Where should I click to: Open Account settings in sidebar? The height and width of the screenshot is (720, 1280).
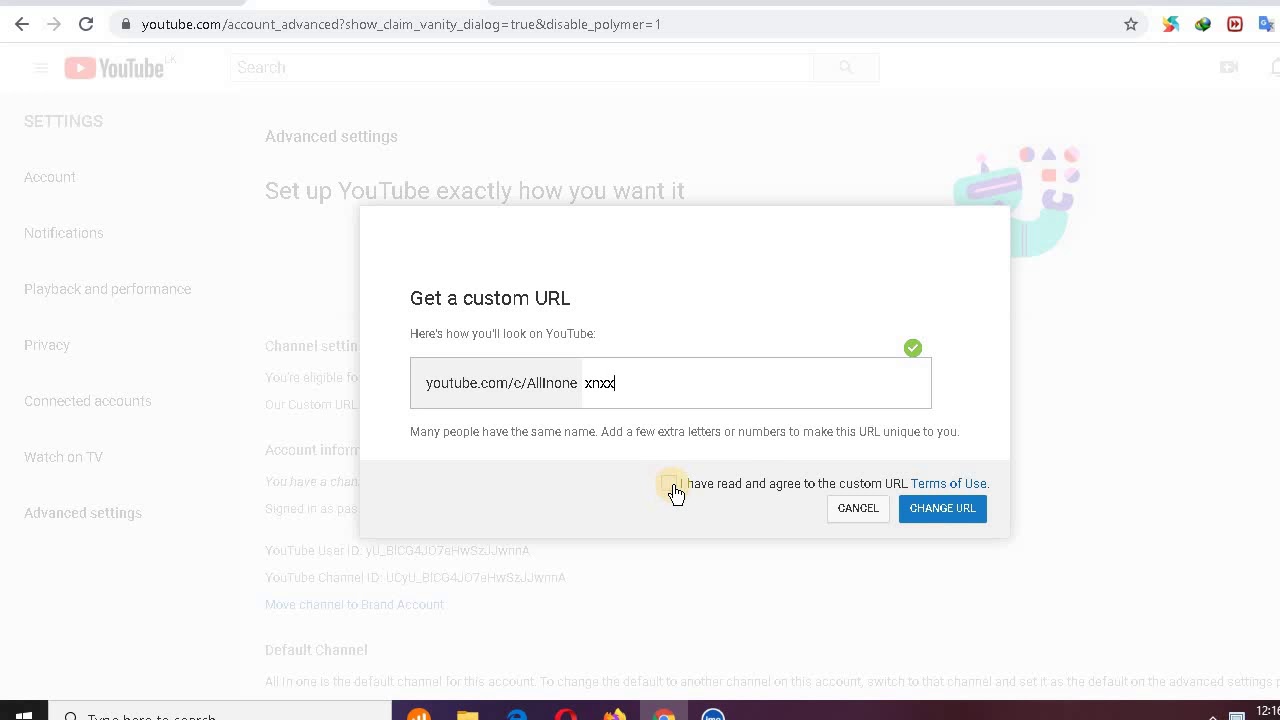click(x=50, y=177)
